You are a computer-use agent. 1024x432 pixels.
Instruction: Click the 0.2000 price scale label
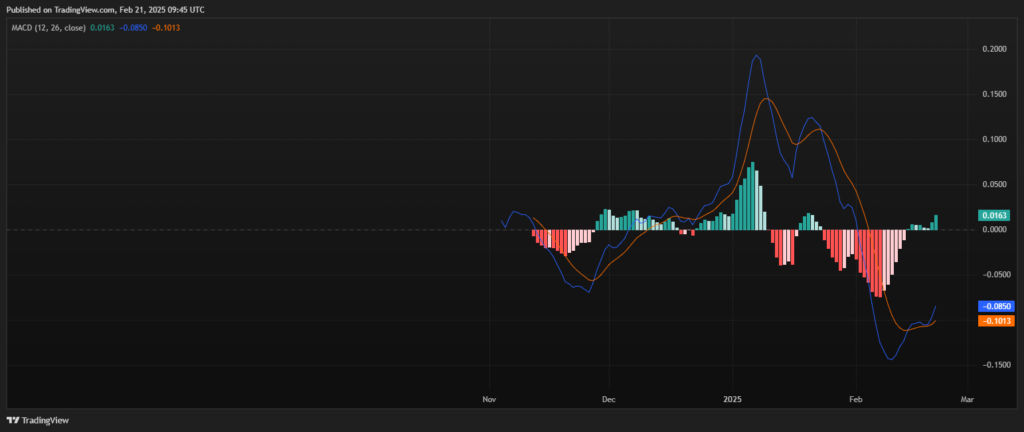pyautogui.click(x=995, y=49)
